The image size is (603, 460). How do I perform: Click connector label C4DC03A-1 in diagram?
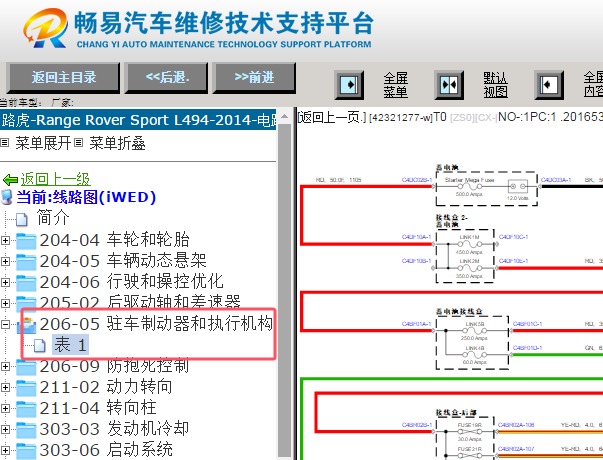tap(556, 180)
